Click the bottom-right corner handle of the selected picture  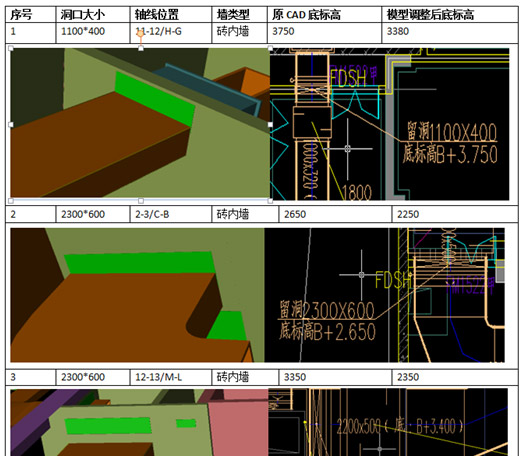[270, 201]
